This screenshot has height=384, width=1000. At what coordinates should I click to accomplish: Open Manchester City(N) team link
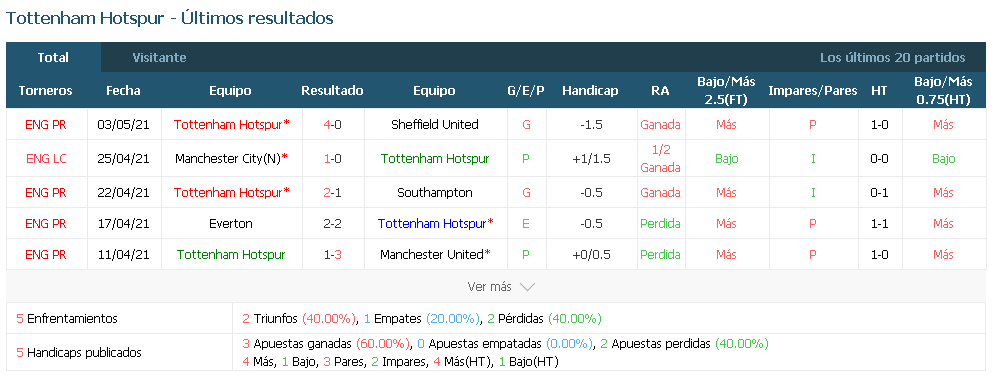[229, 158]
